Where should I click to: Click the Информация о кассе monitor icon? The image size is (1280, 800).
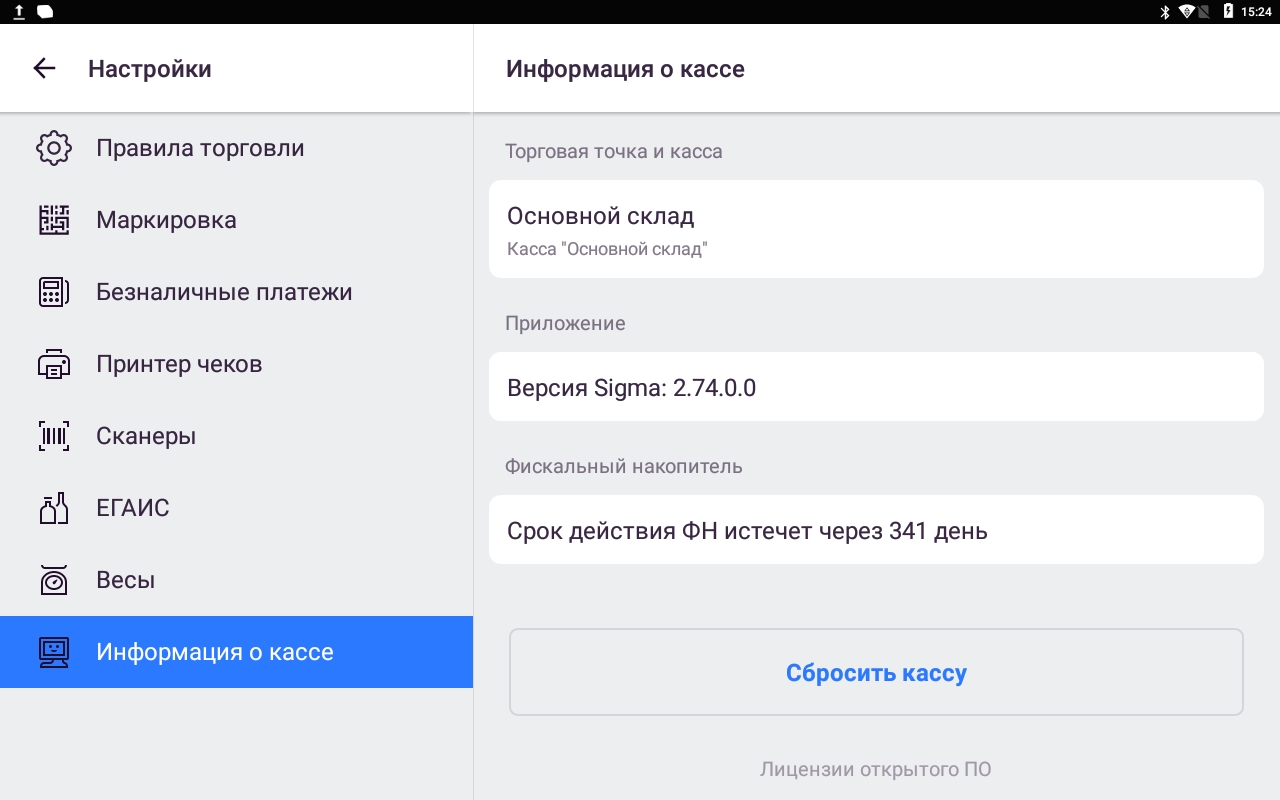[x=54, y=652]
